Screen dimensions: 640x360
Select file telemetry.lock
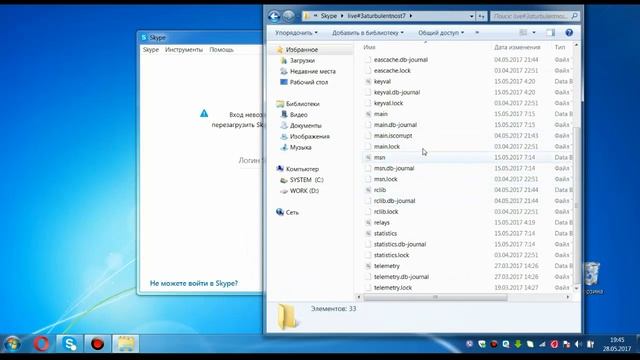pos(393,288)
